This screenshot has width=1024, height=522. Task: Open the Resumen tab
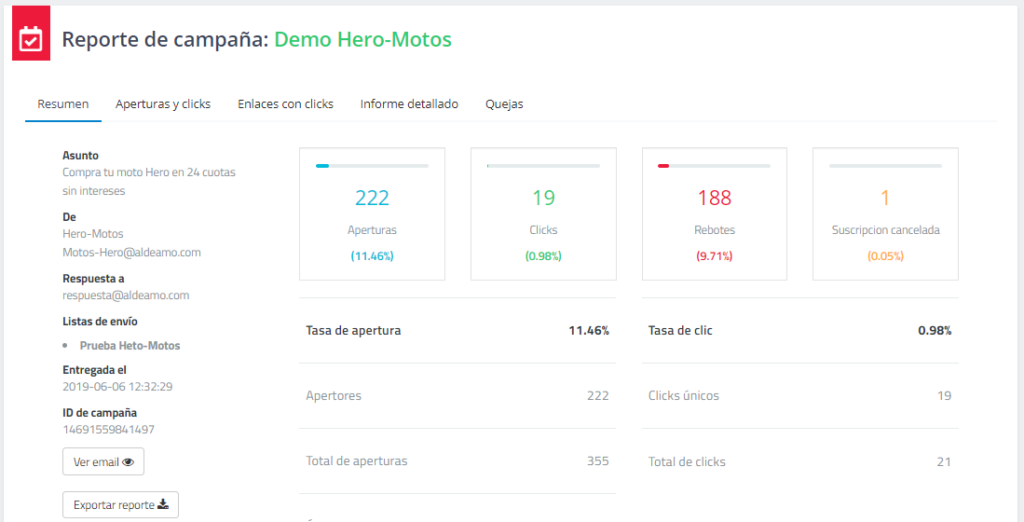coord(63,104)
